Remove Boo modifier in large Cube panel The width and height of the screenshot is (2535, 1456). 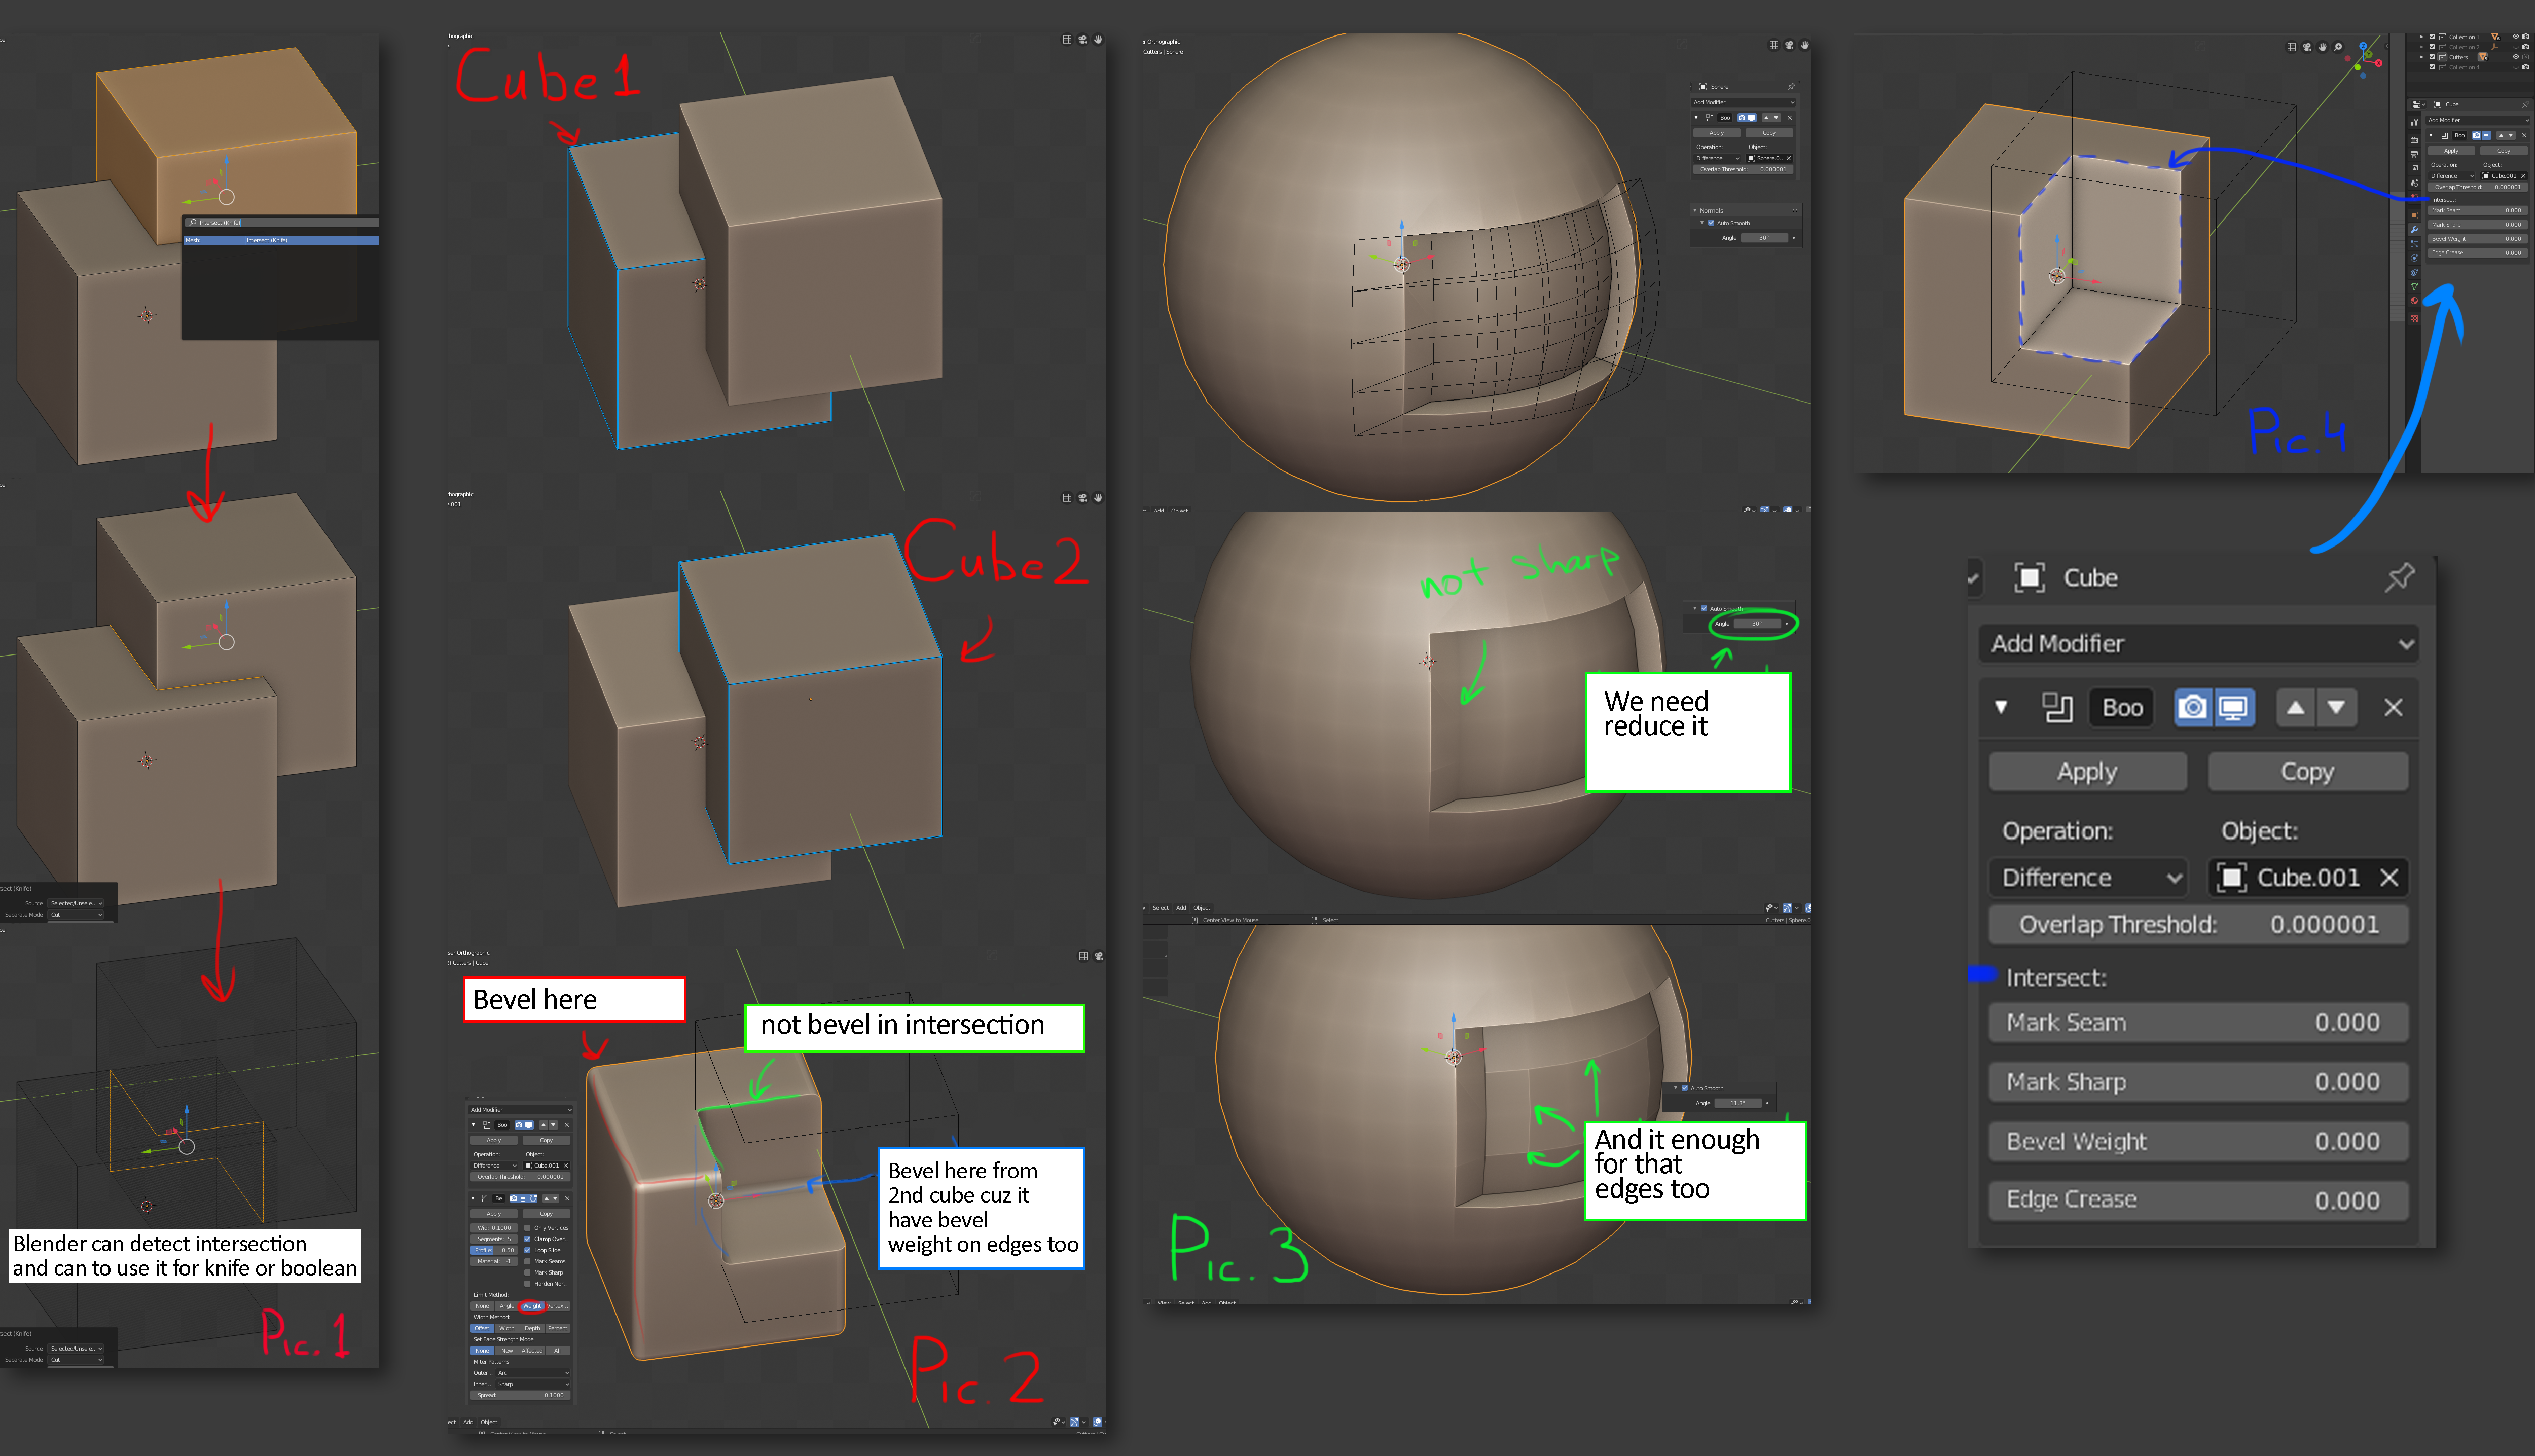pos(2393,707)
